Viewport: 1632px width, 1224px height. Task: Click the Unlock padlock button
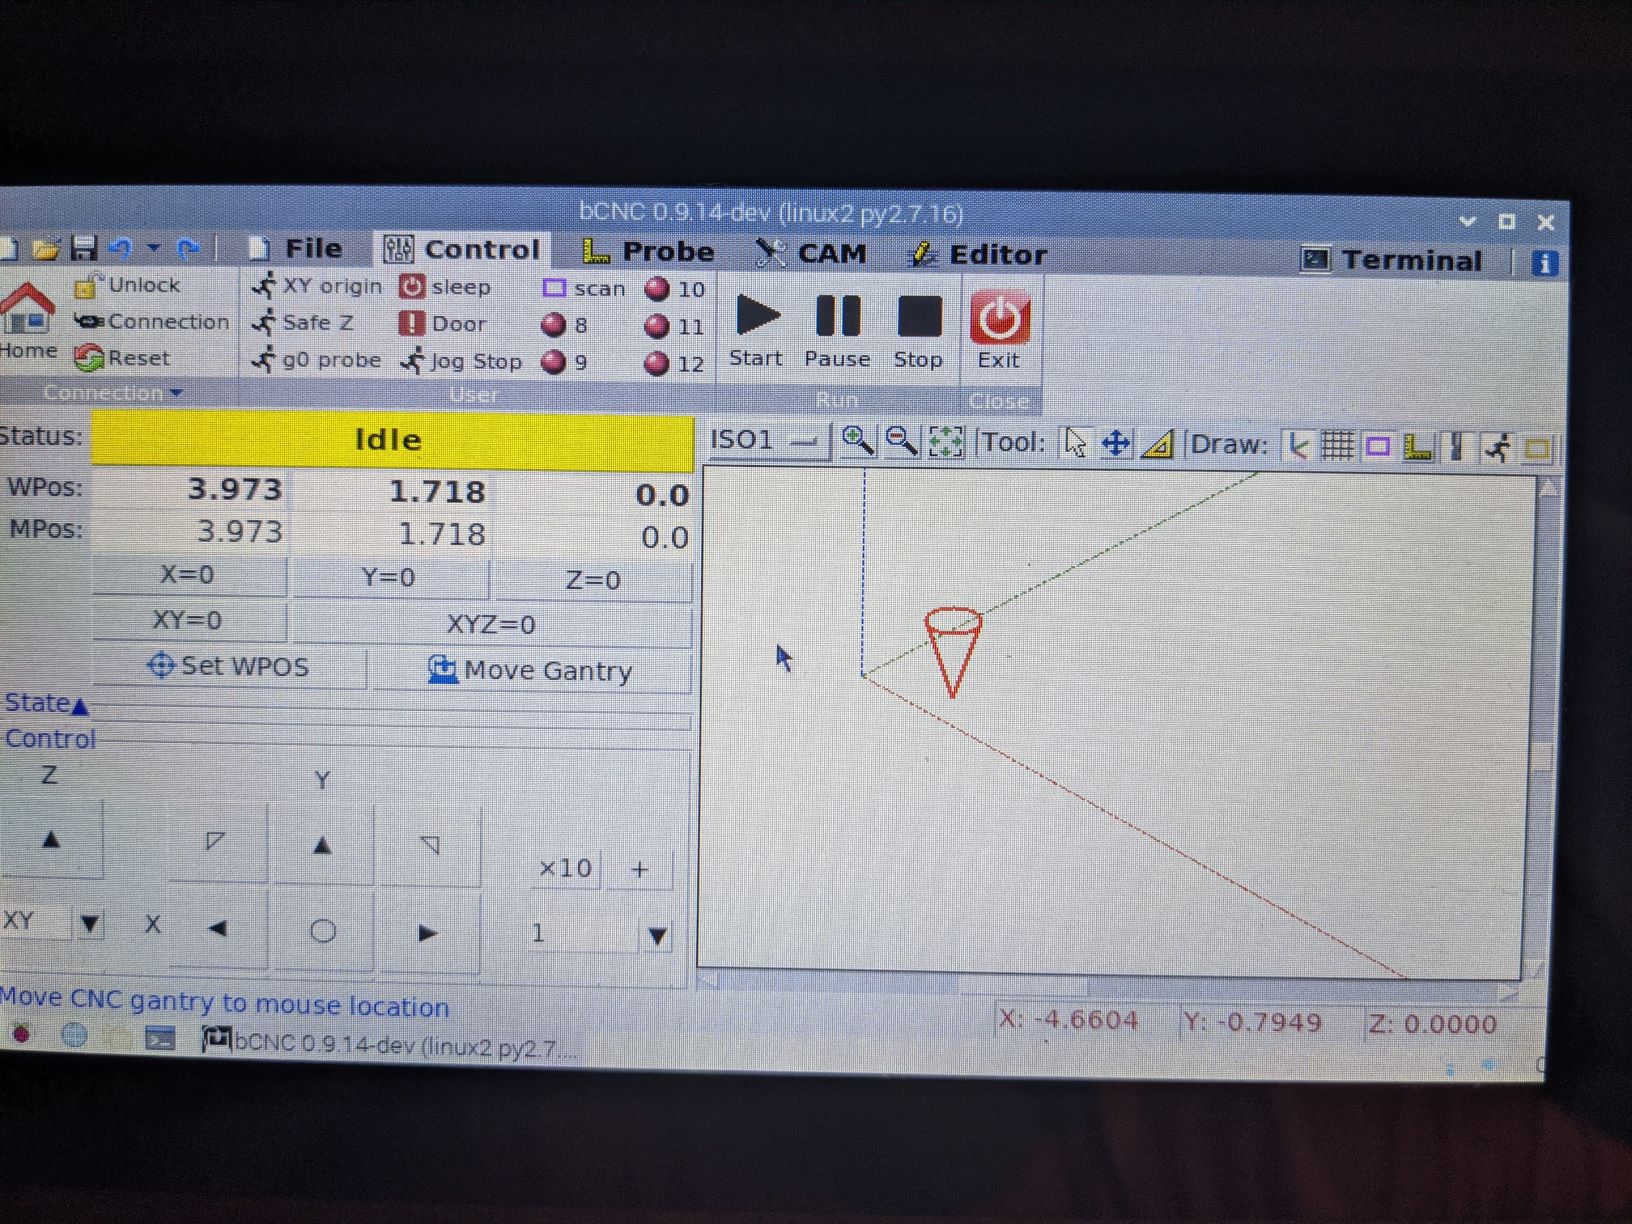coord(127,285)
